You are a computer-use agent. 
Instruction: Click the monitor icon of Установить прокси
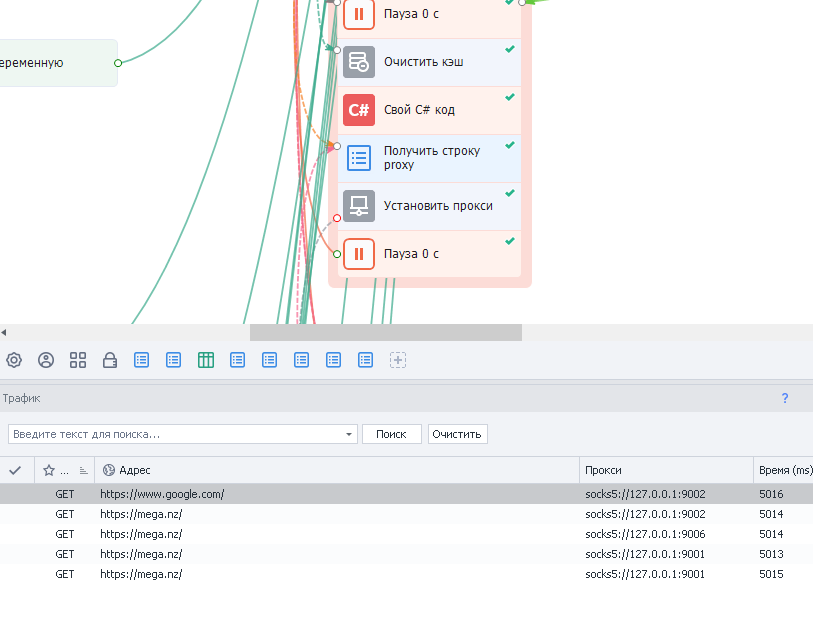coord(359,206)
